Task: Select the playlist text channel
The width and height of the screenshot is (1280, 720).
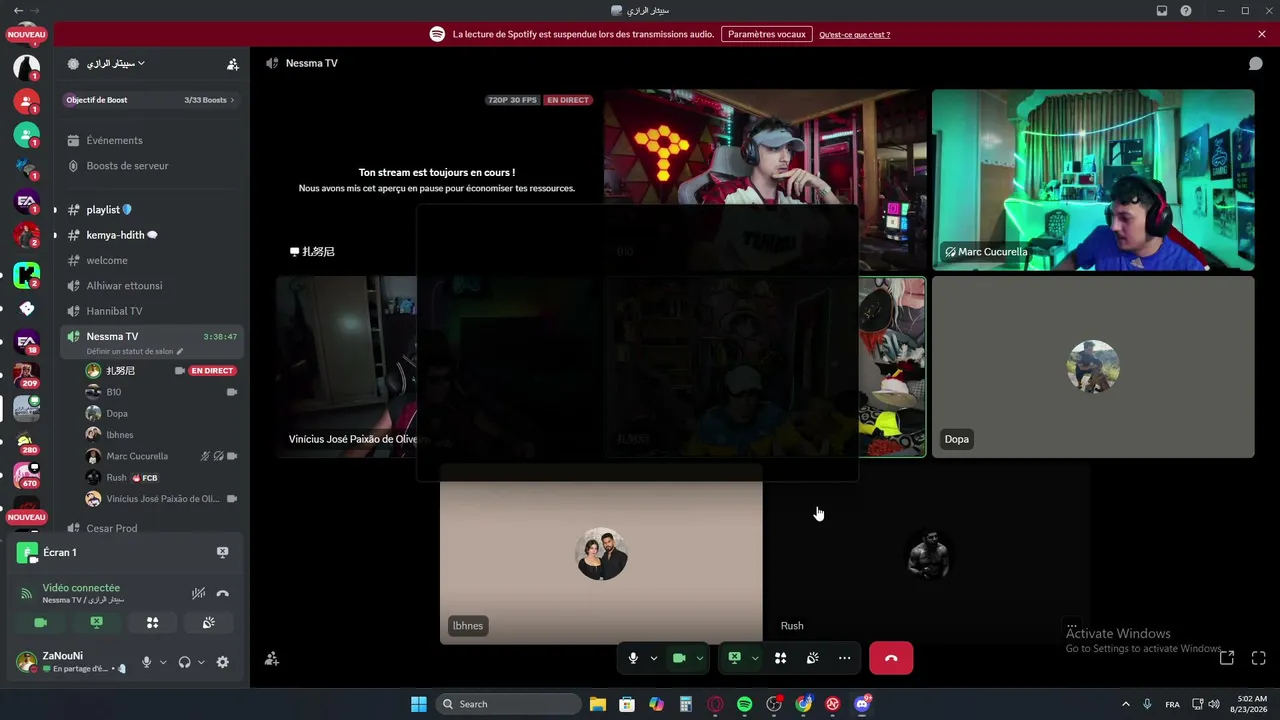Action: [152, 210]
